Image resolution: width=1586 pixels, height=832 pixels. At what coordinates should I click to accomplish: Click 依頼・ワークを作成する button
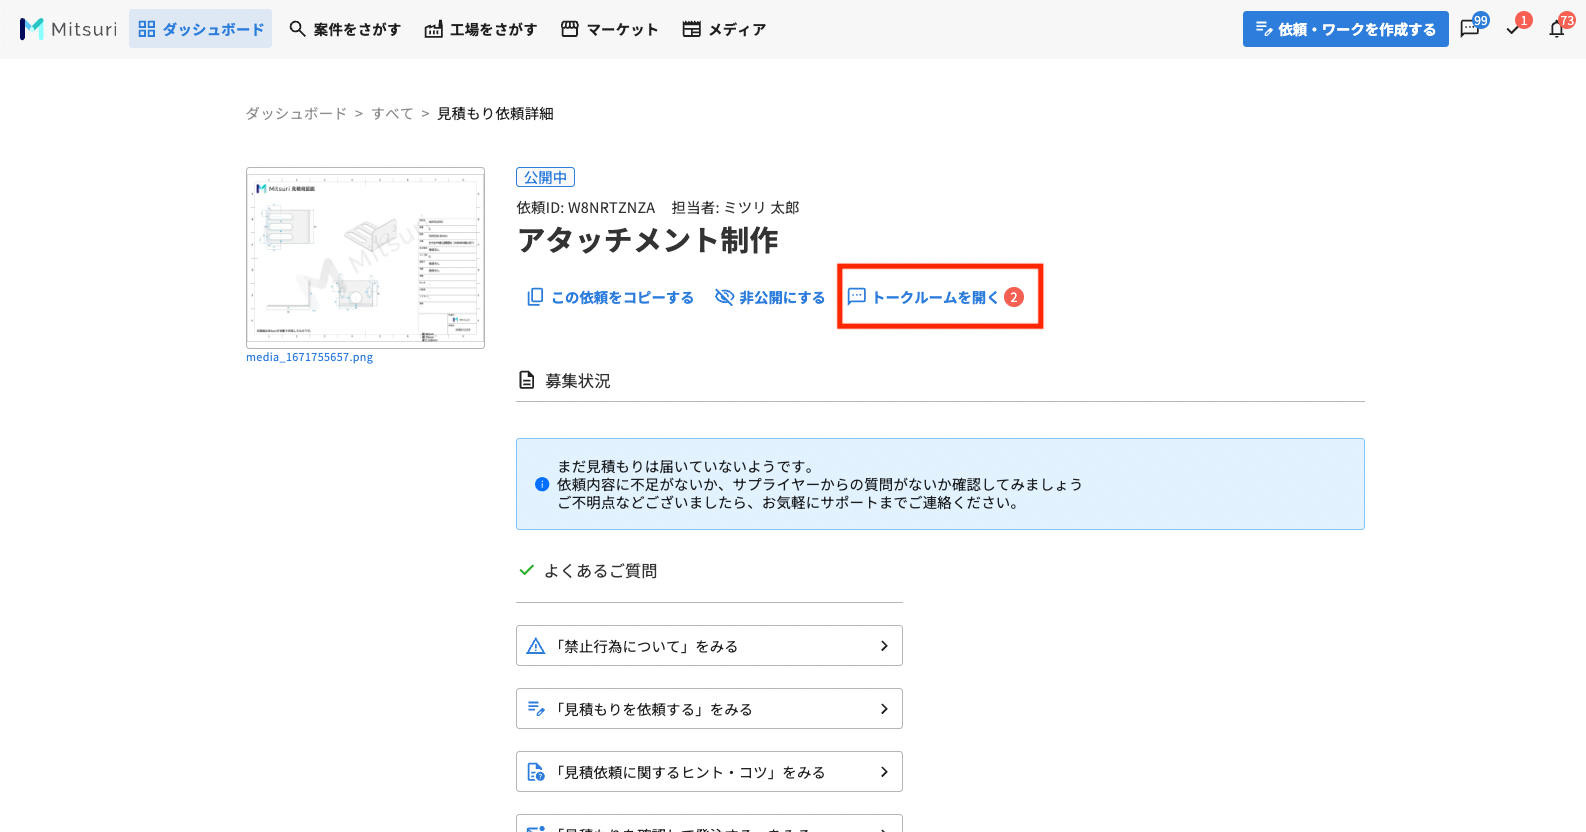(1345, 29)
